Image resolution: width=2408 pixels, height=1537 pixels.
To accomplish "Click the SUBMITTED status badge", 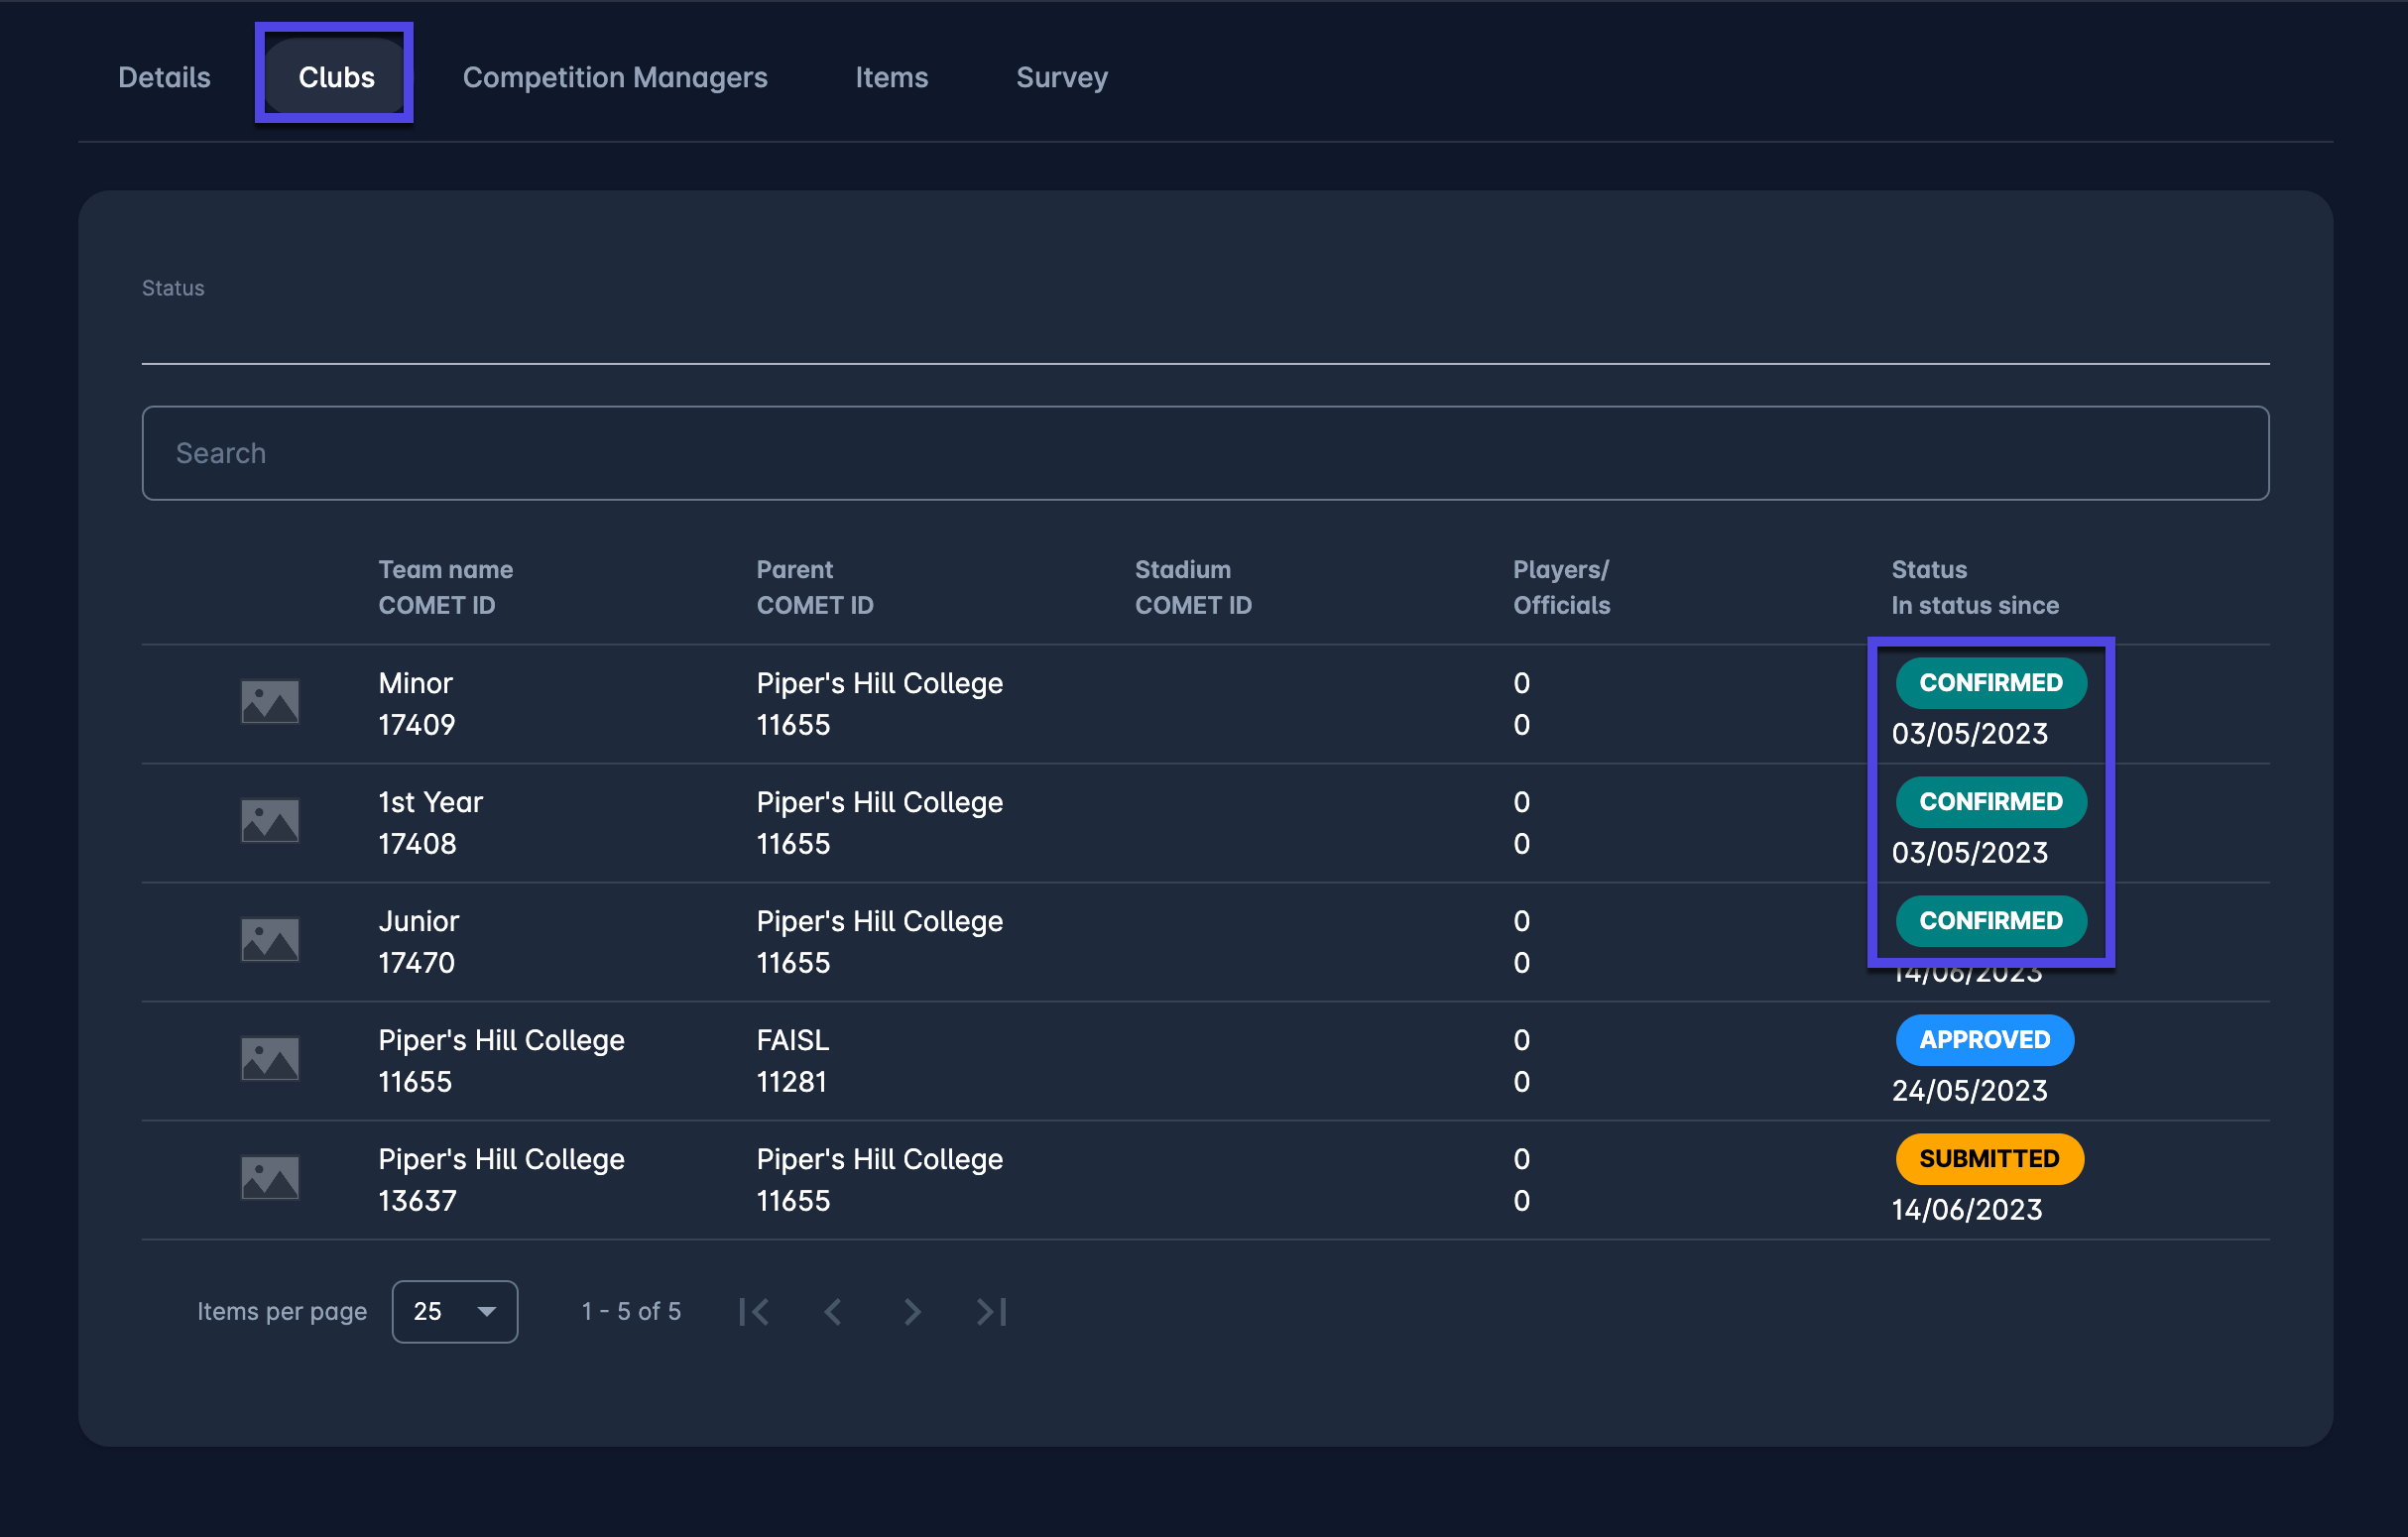I will pos(1988,1159).
